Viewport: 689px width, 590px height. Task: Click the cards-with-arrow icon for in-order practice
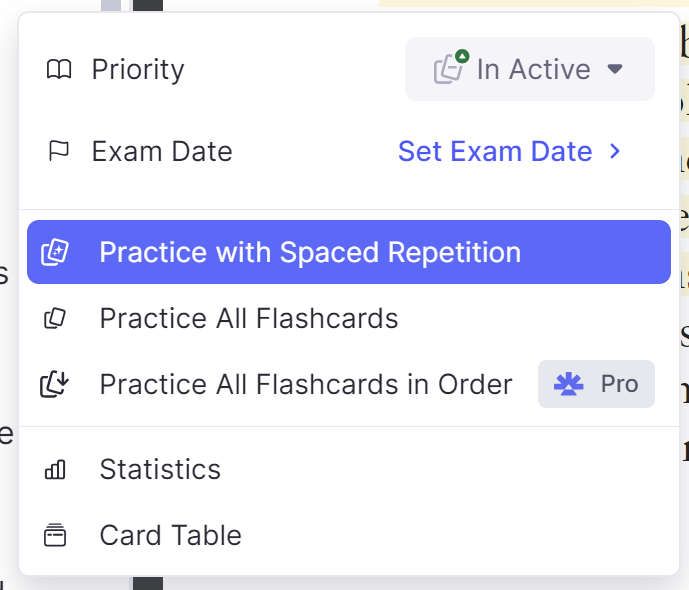tap(54, 384)
